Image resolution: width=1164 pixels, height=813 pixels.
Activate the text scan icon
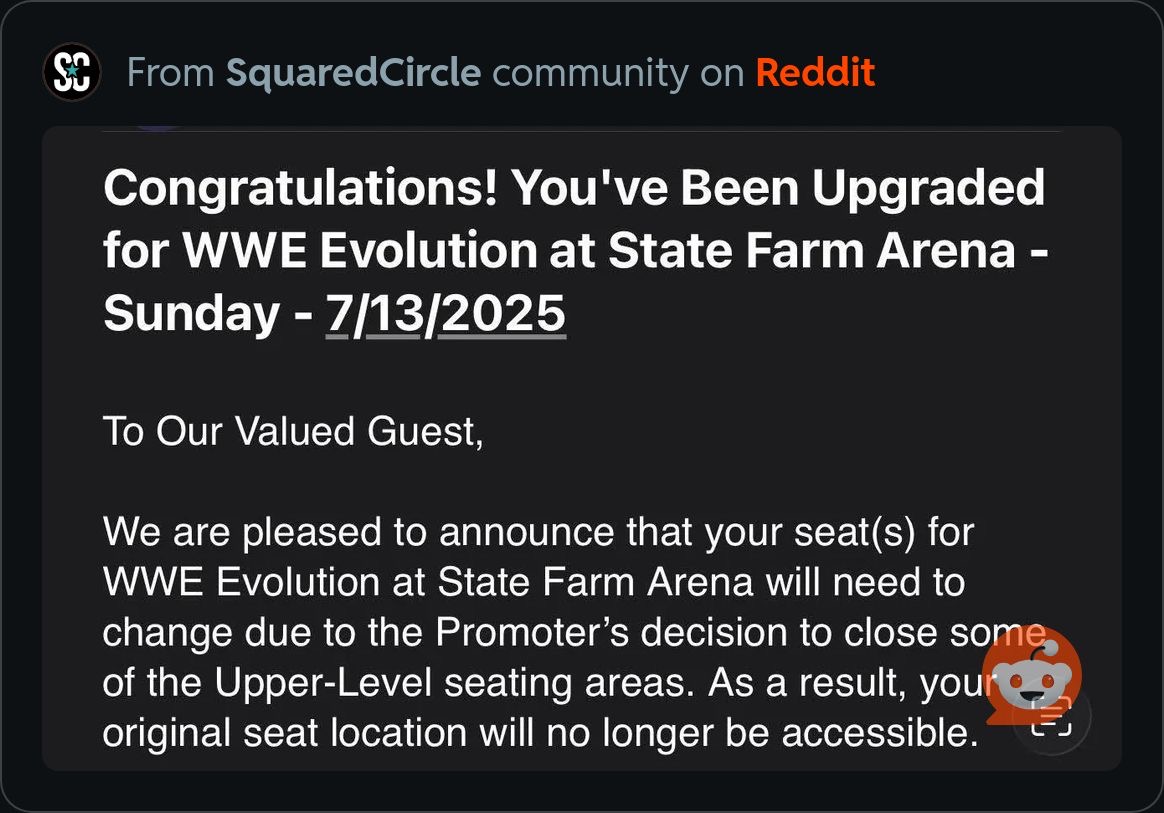click(1052, 716)
